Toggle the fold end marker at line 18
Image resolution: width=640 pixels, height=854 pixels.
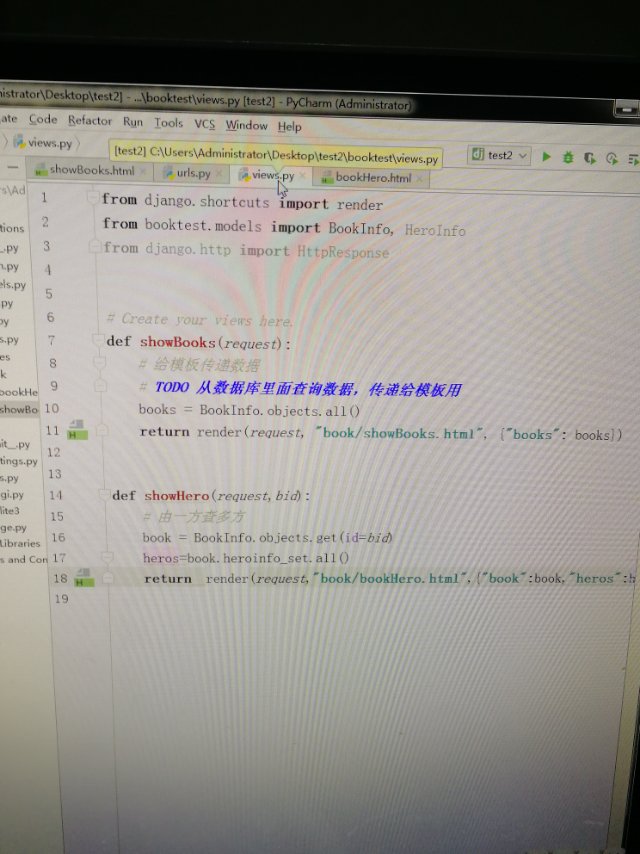click(x=108, y=578)
